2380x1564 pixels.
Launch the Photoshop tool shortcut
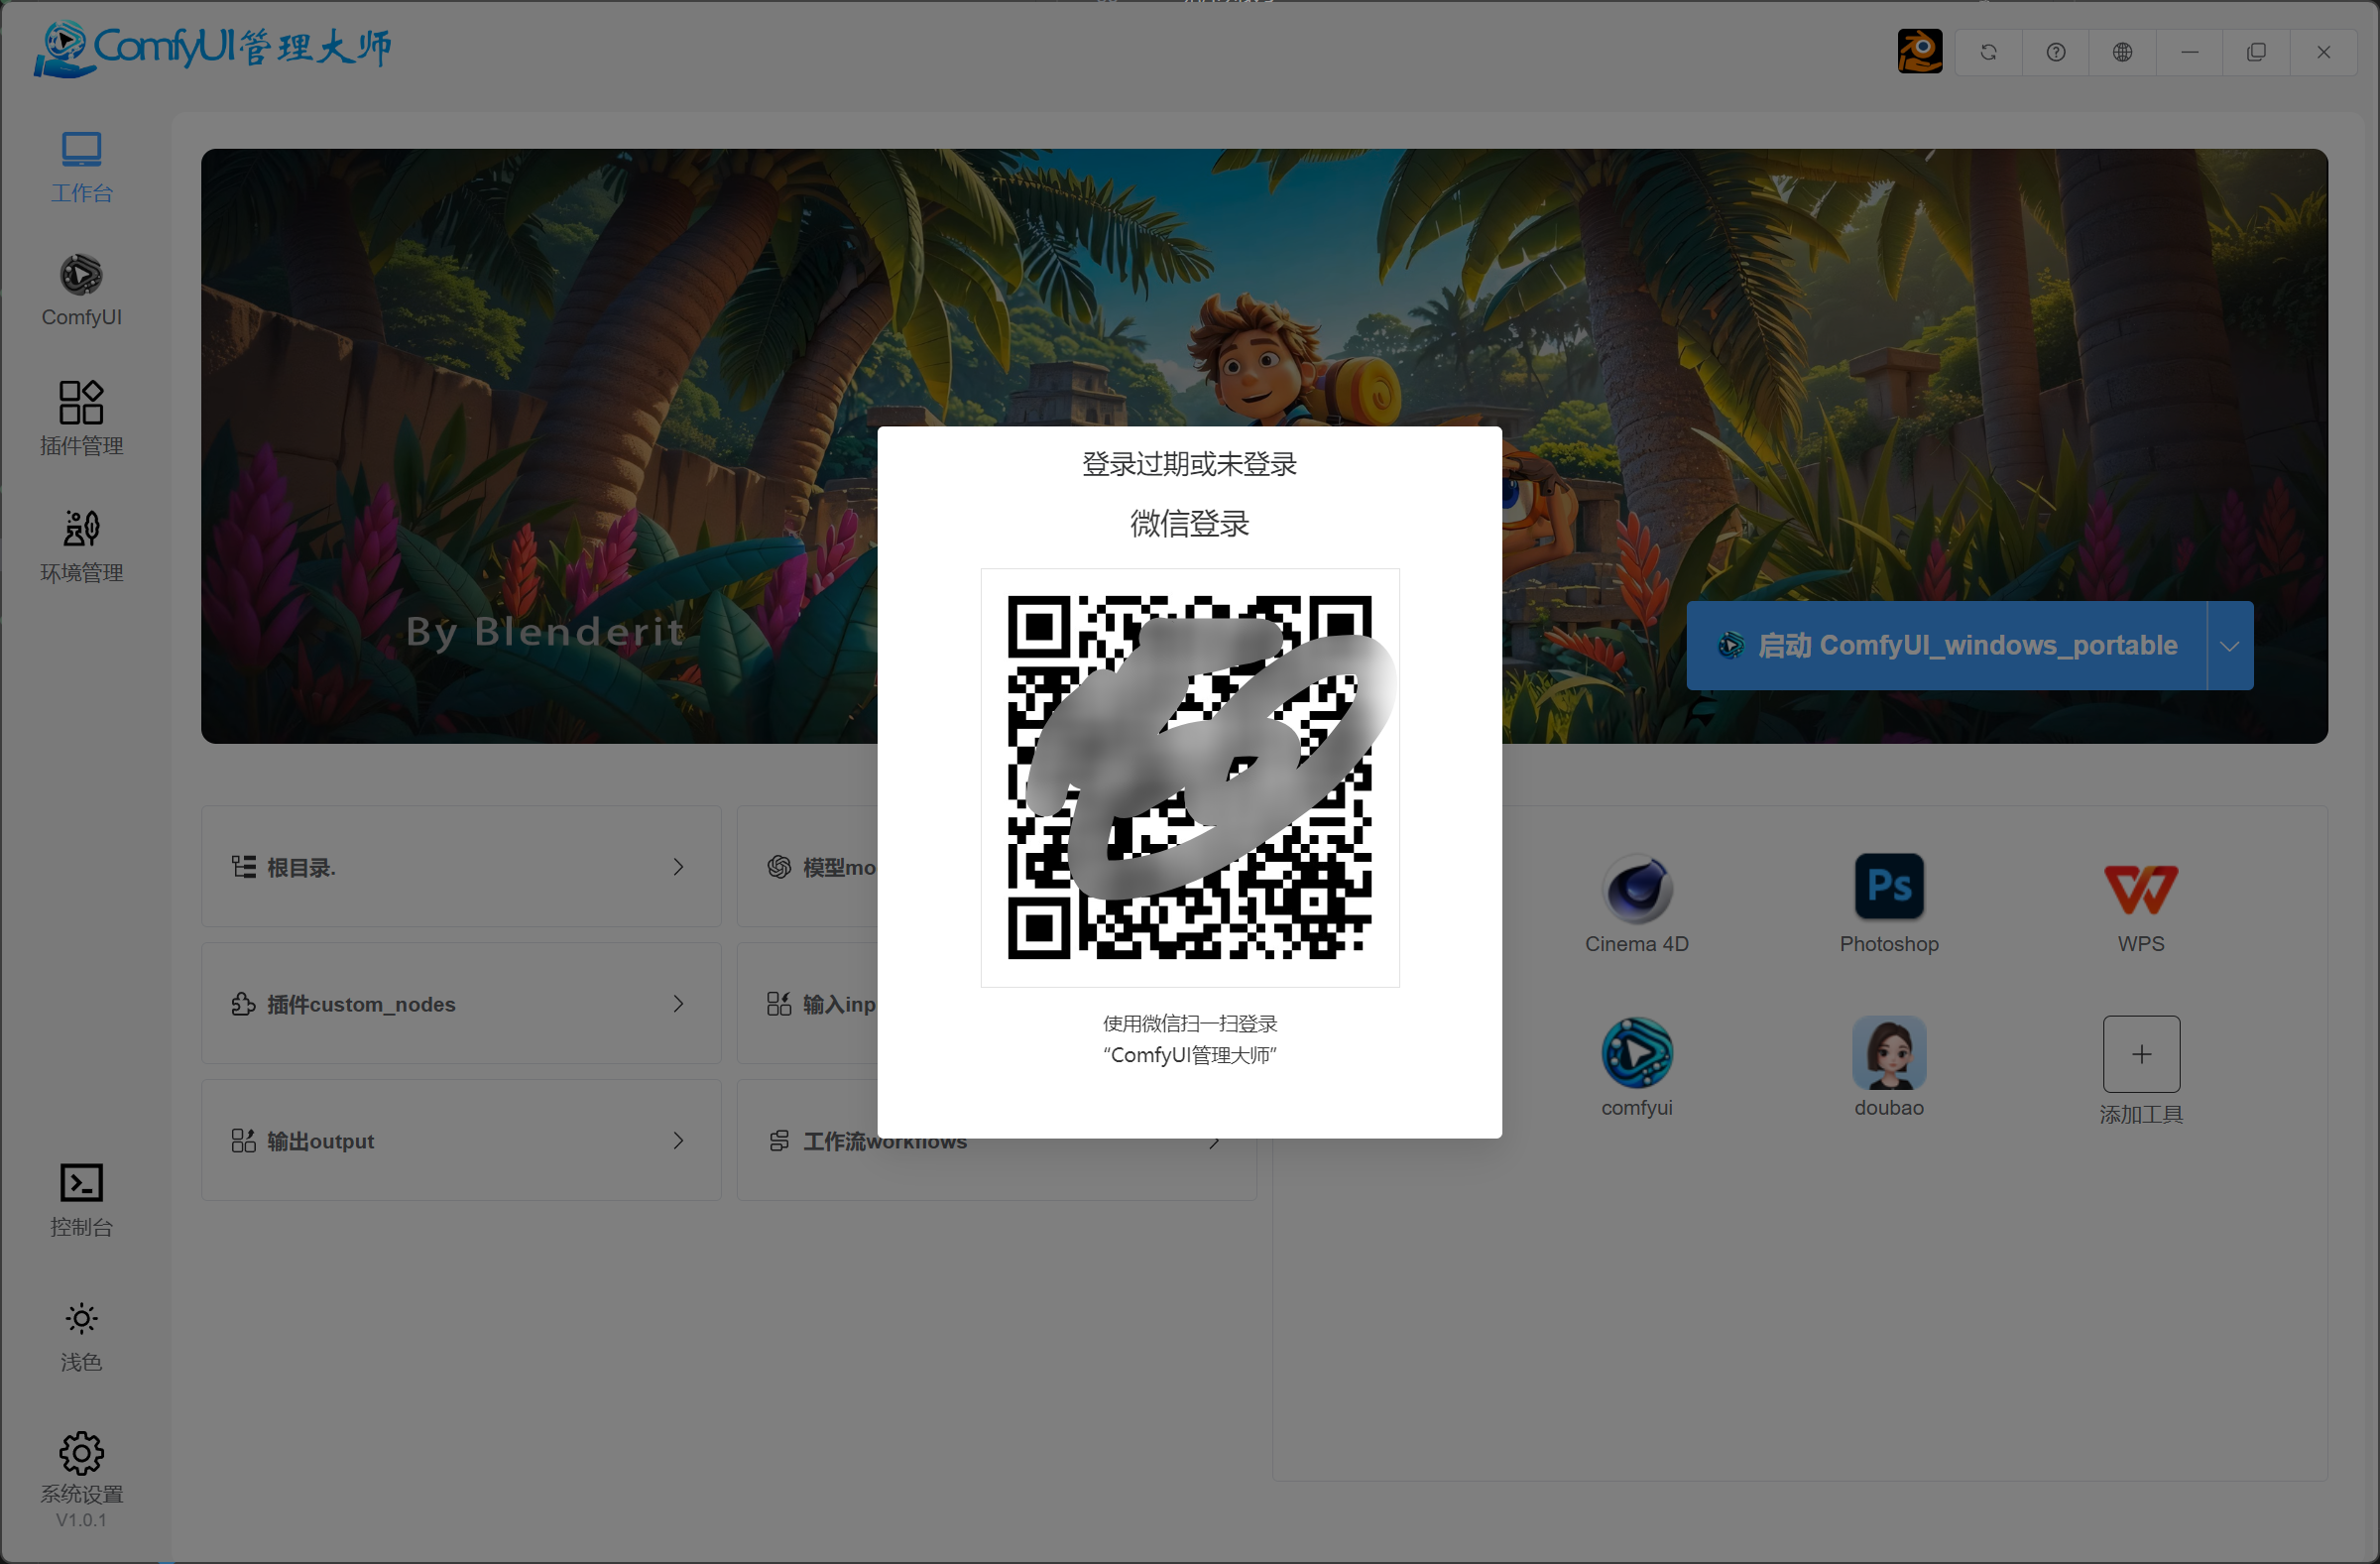[1888, 886]
